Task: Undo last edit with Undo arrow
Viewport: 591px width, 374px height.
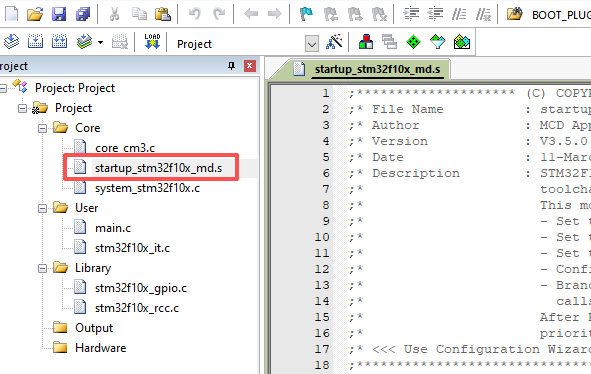Action: (195, 14)
